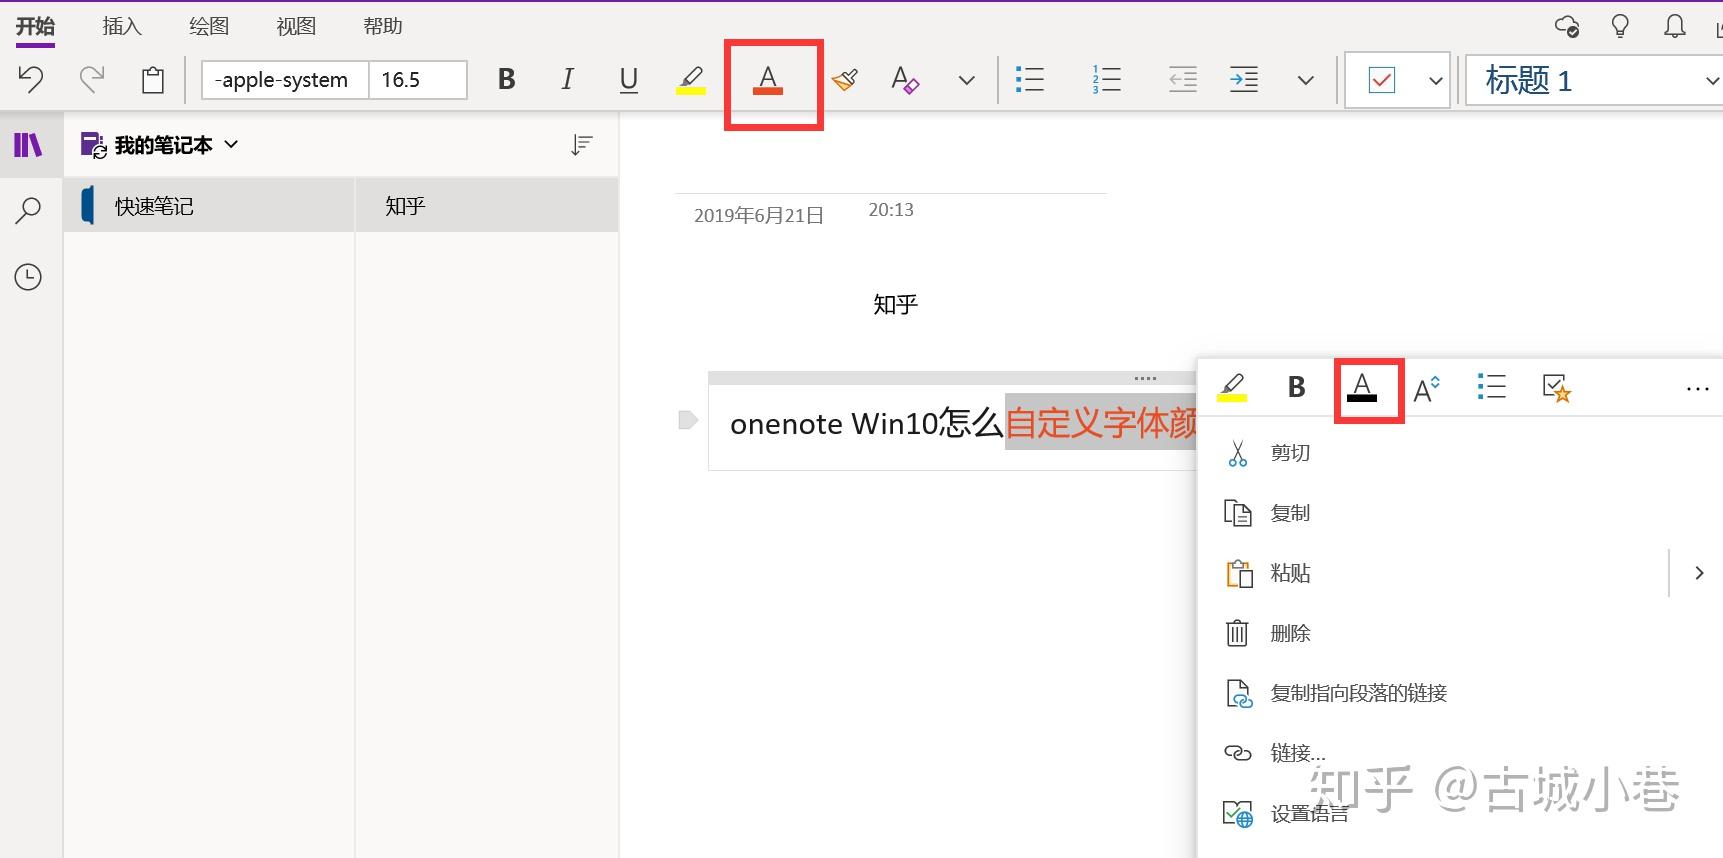The image size is (1723, 858).
Task: Click the note paragraph handle arrow
Action: click(x=688, y=420)
